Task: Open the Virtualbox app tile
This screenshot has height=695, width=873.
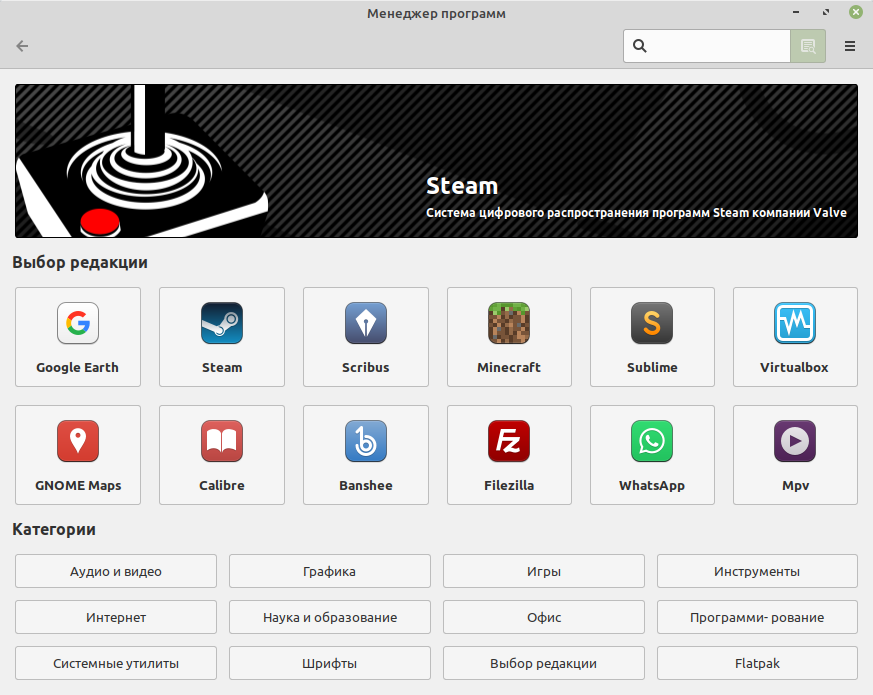Action: click(x=795, y=337)
